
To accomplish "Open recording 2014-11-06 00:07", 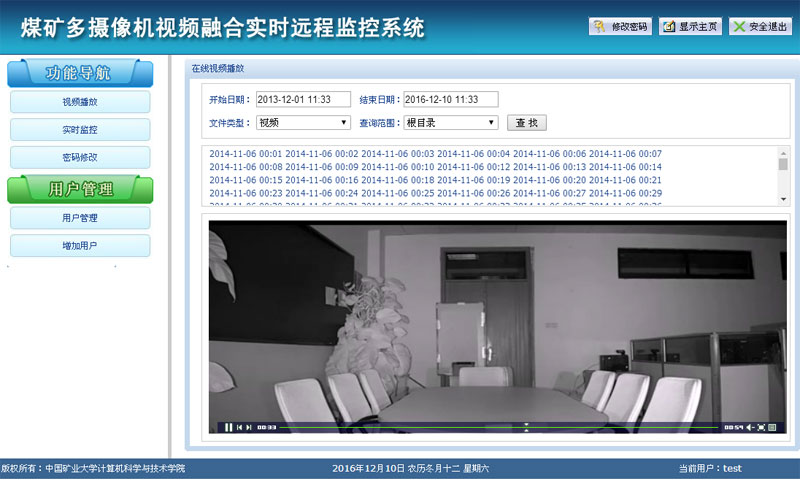I will click(626, 154).
